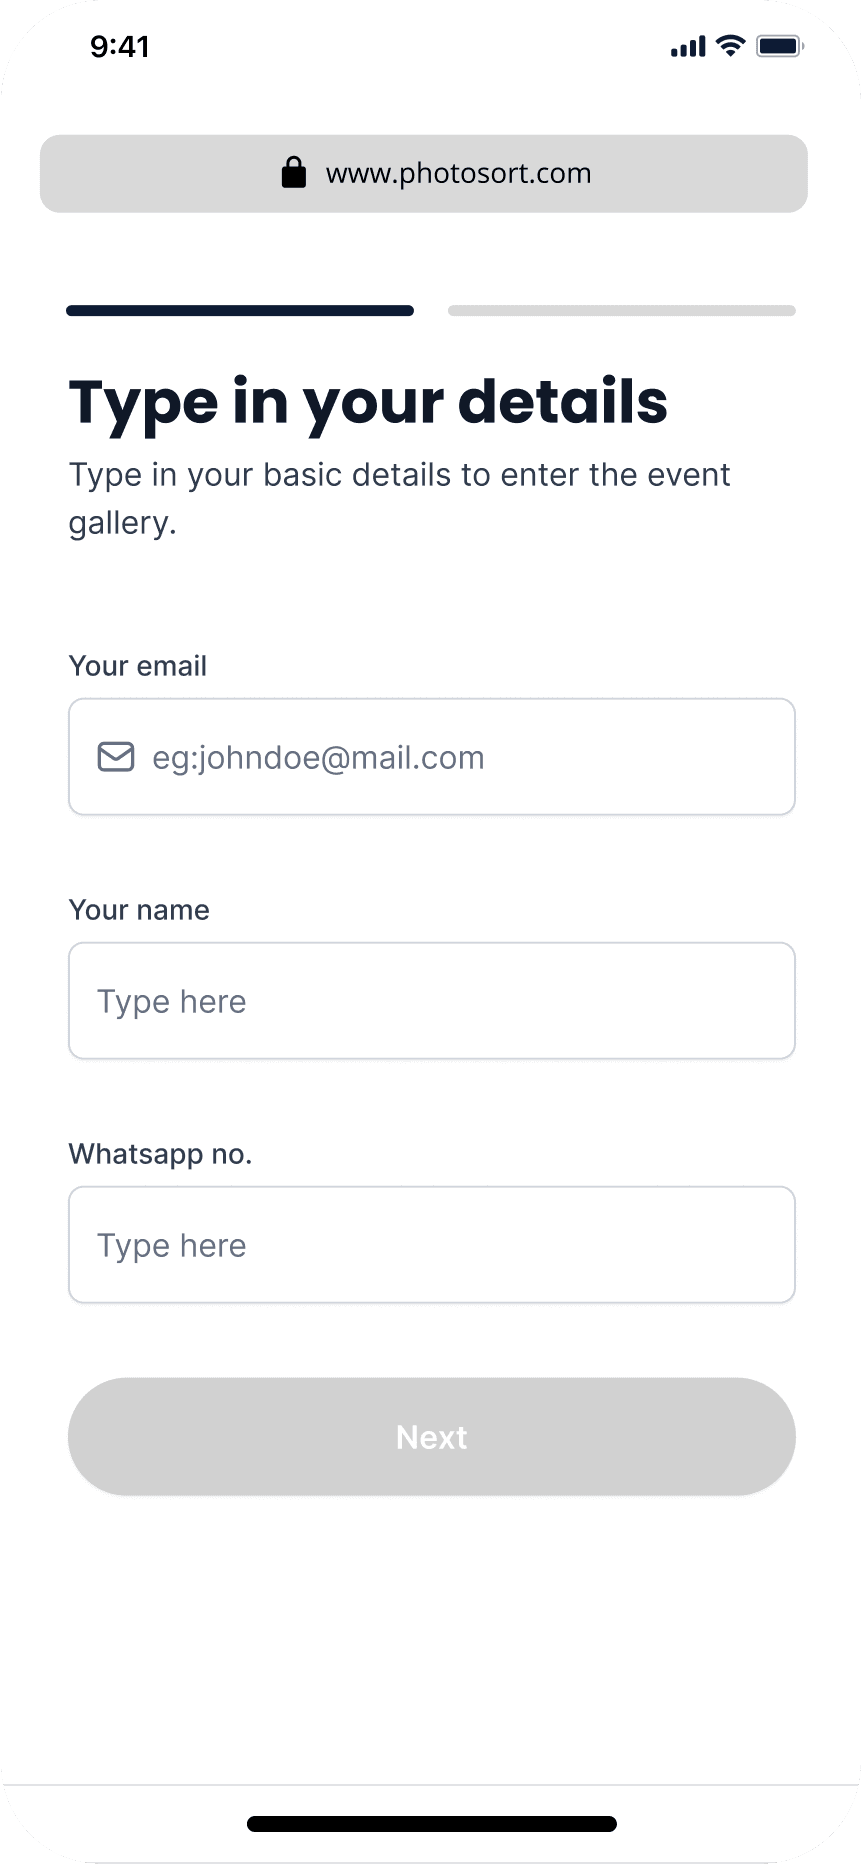Tap the home indicator bar at bottom
Viewport: 861px width, 1864px height.
coord(432,1824)
